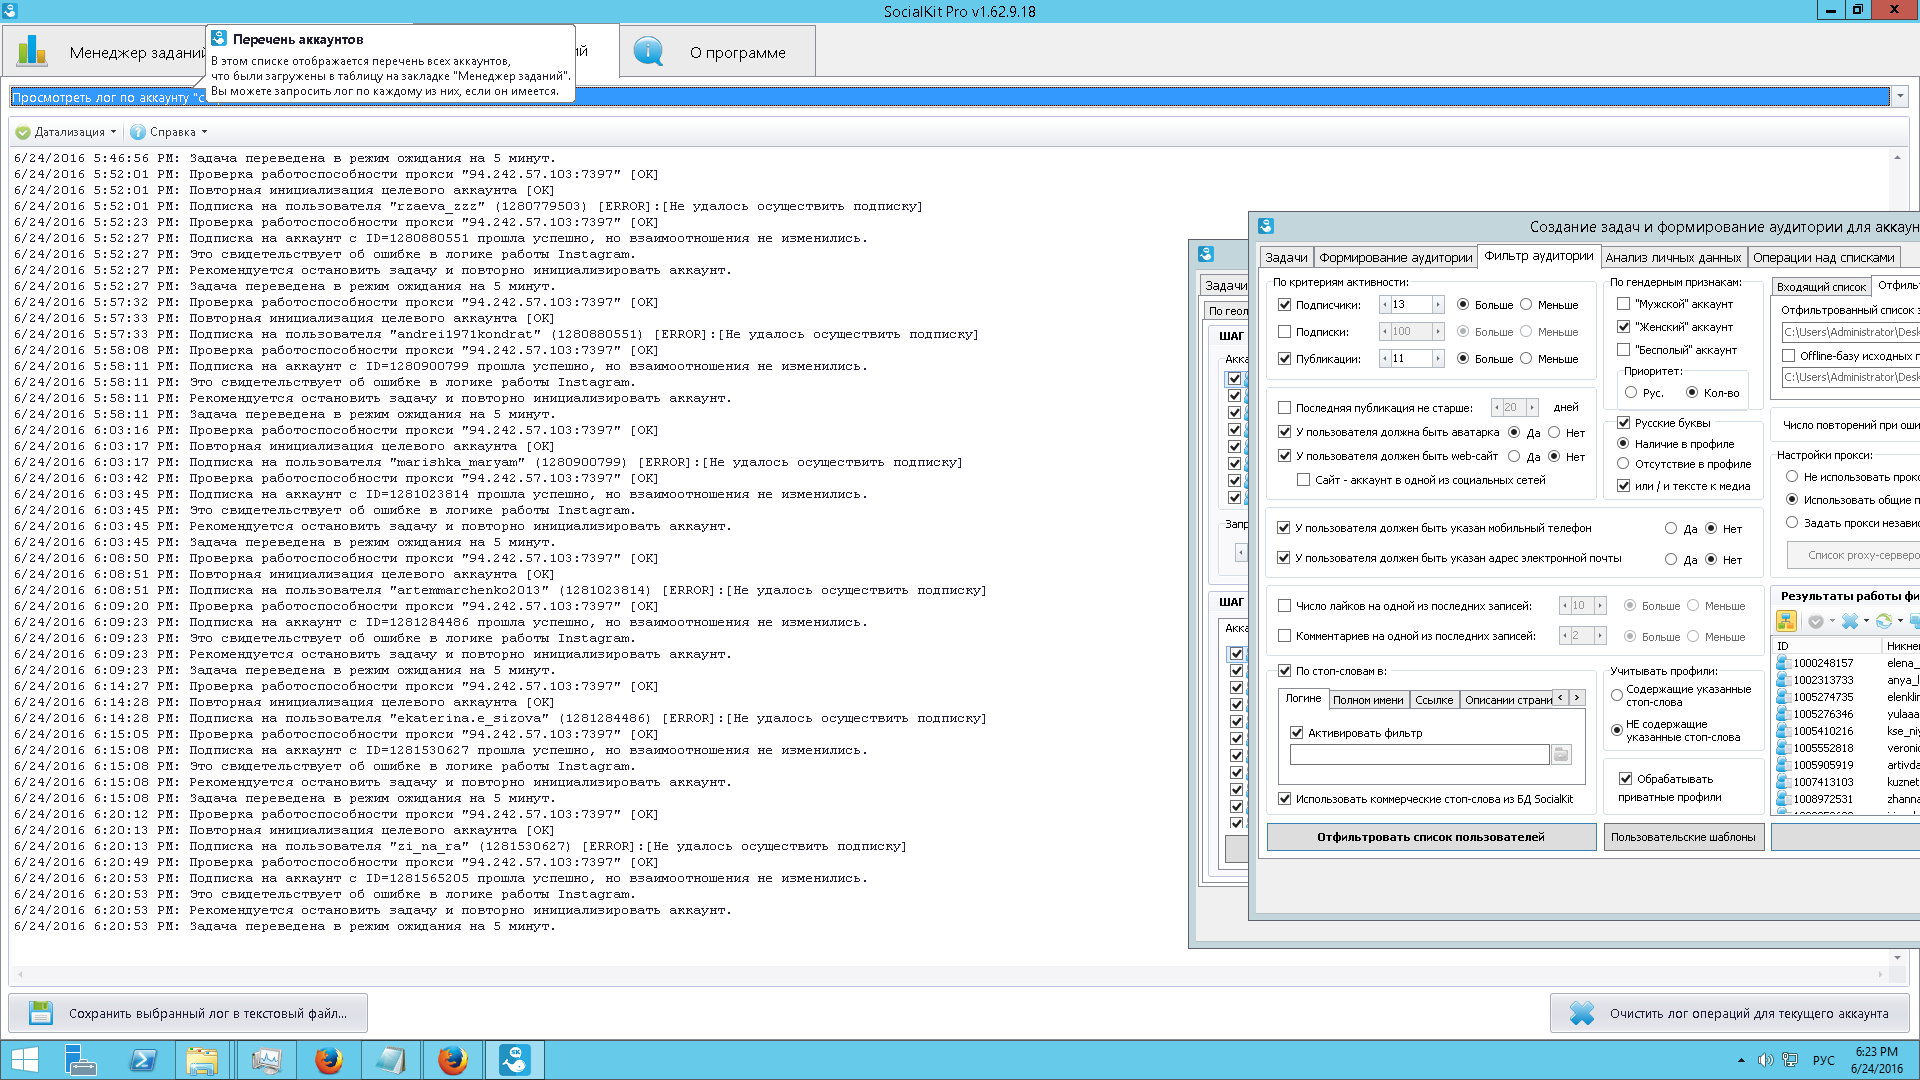Viewport: 1920px width, 1080px height.
Task: Click Сохранить выбранный лог в текстовый файл
Action: [188, 1013]
